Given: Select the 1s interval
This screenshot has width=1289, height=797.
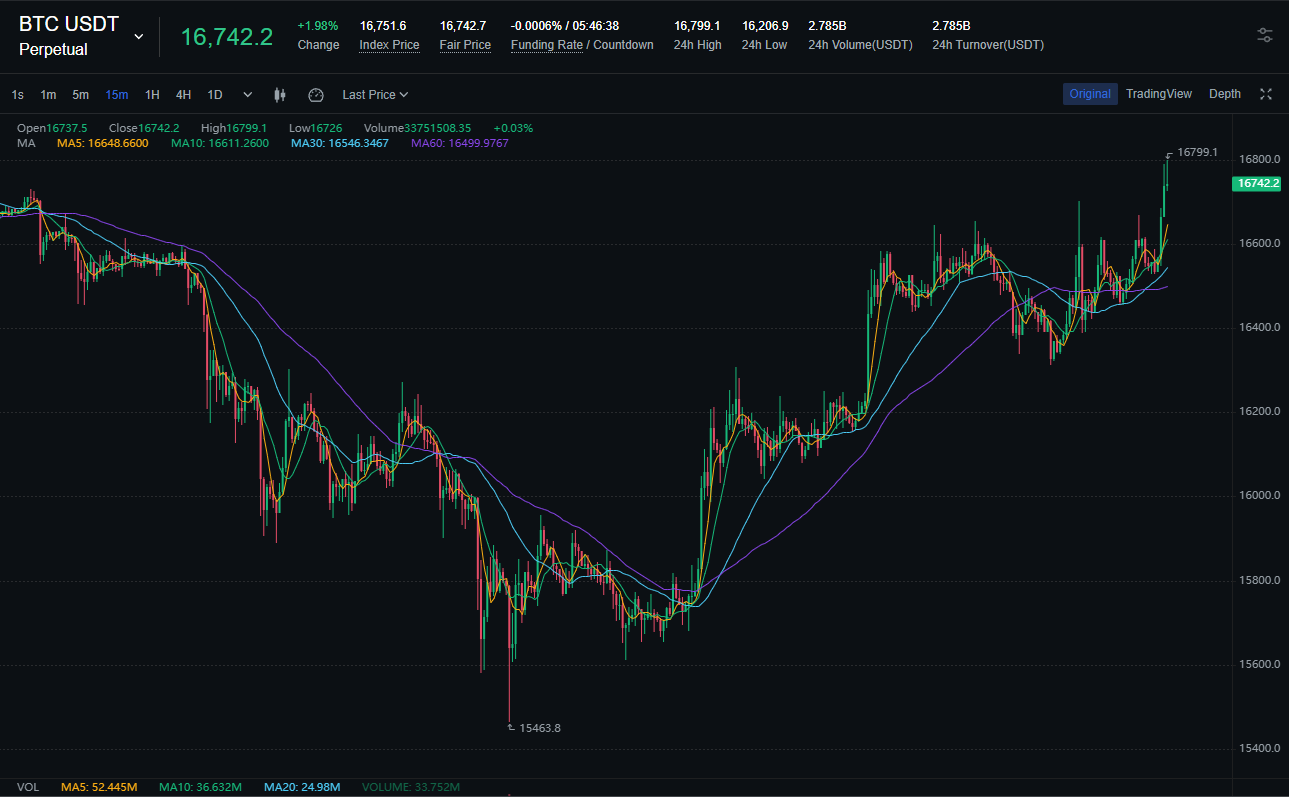Looking at the screenshot, I should tap(18, 95).
